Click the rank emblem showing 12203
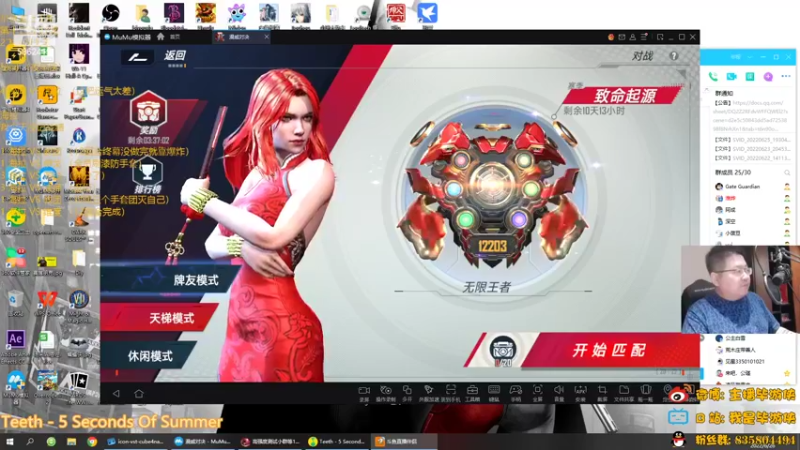This screenshot has width=800, height=450. 492,194
